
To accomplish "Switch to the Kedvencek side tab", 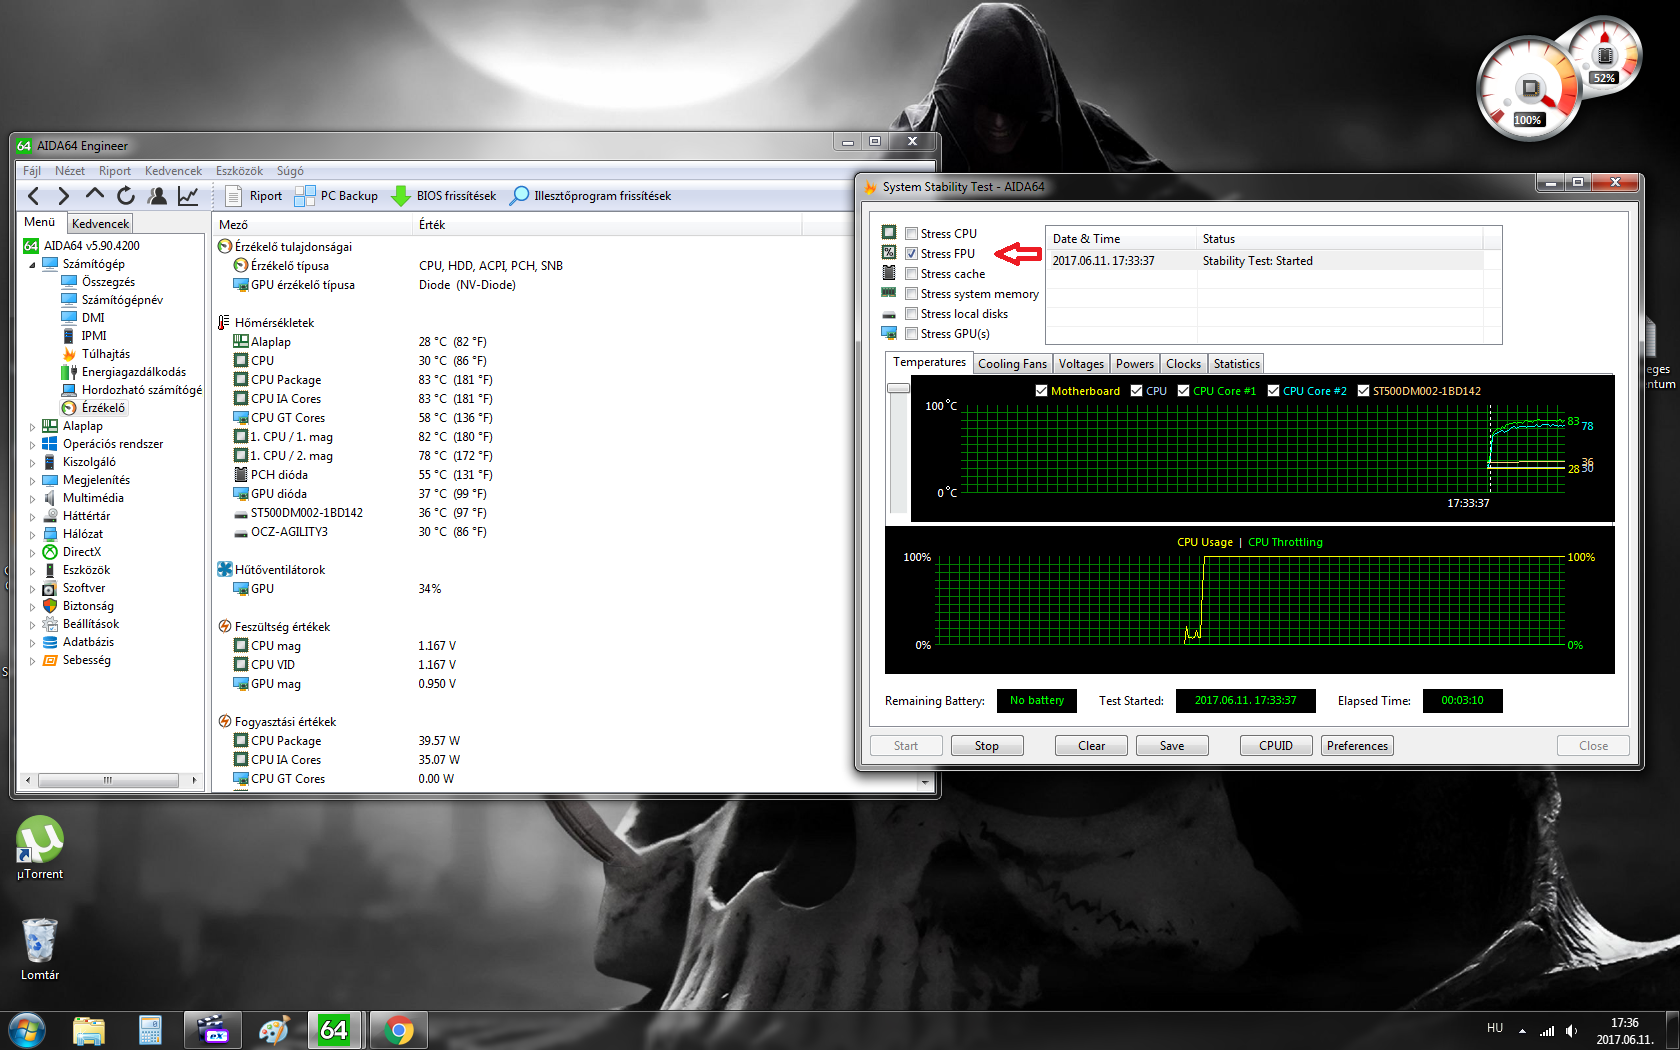I will point(100,224).
